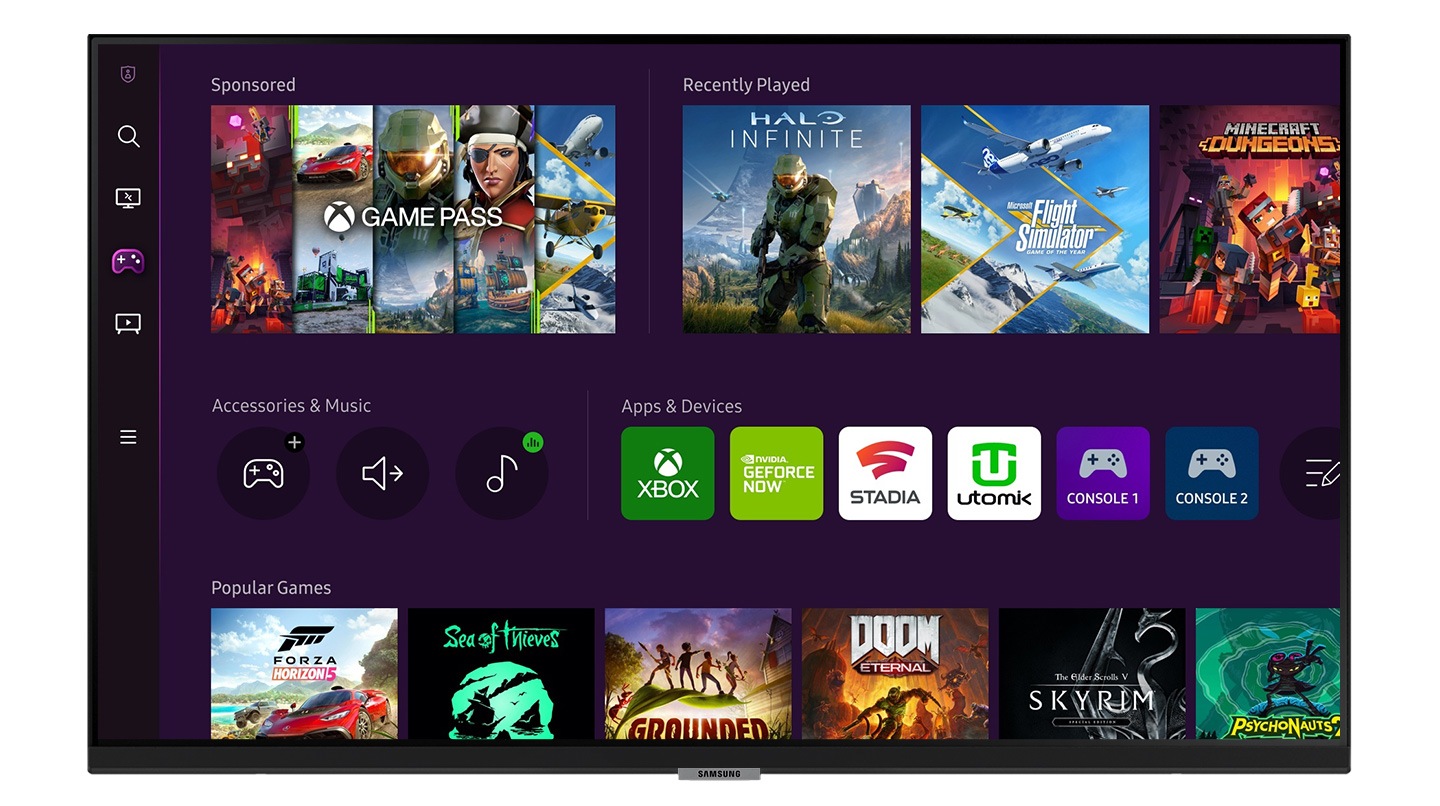
Task: Open the Utomik app tile
Action: click(x=994, y=474)
